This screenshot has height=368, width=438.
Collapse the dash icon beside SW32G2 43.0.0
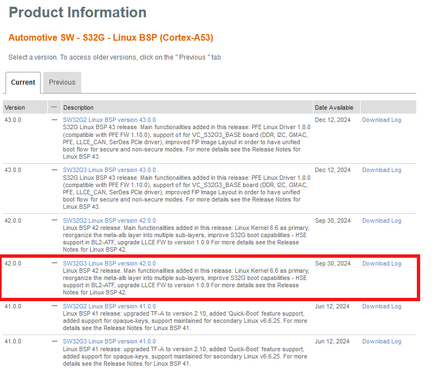tap(54, 120)
